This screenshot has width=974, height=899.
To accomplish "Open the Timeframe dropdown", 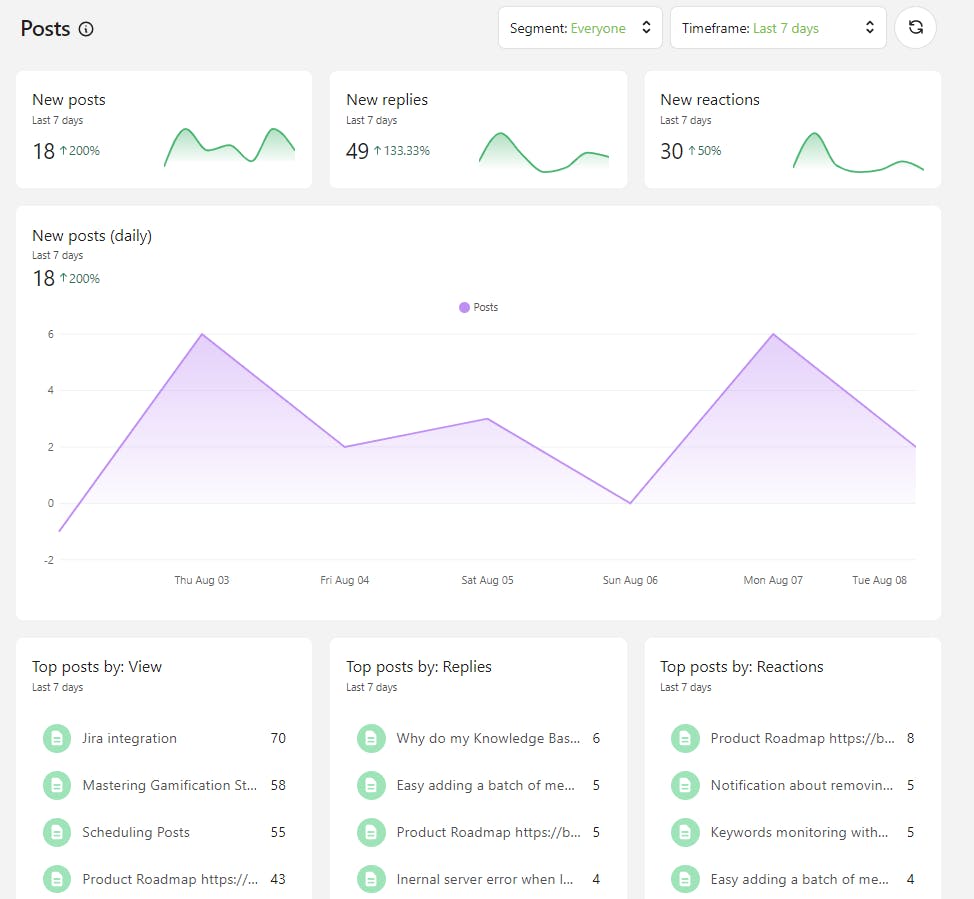I will (x=778, y=28).
